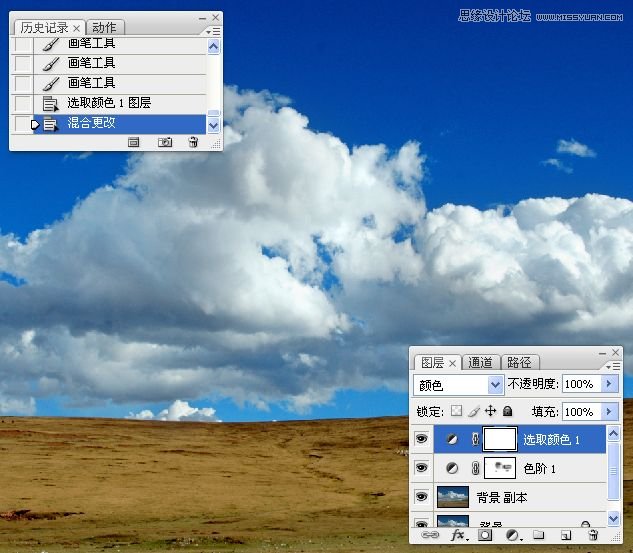The height and width of the screenshot is (553, 633).
Task: Select the middle 画笔工具 history state
Action: (x=119, y=63)
